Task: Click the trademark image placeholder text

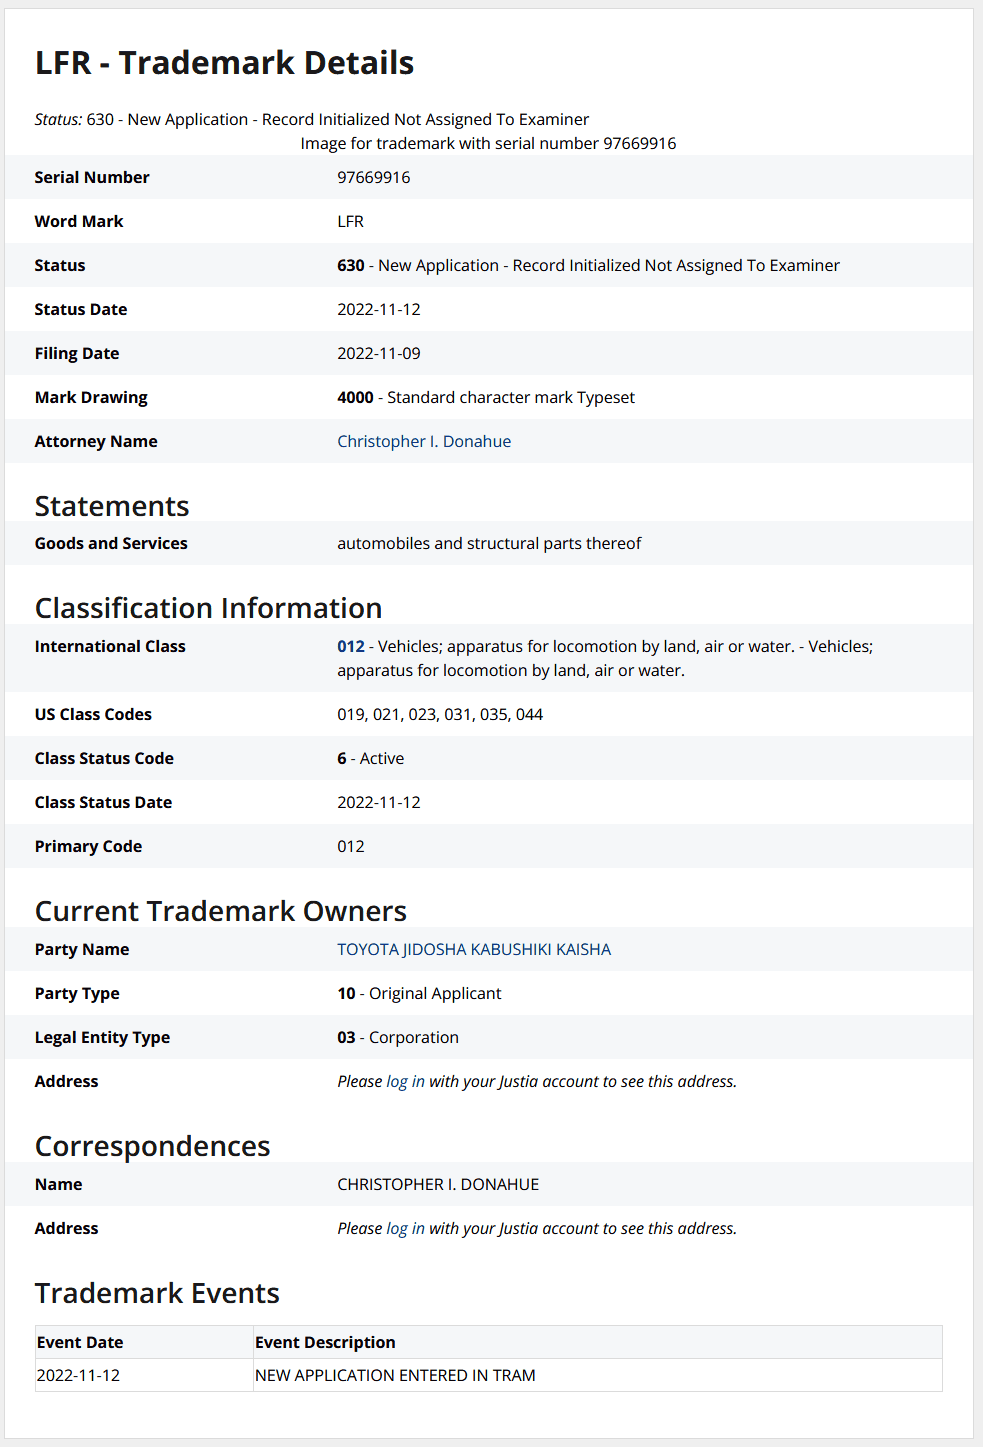Action: tap(488, 143)
